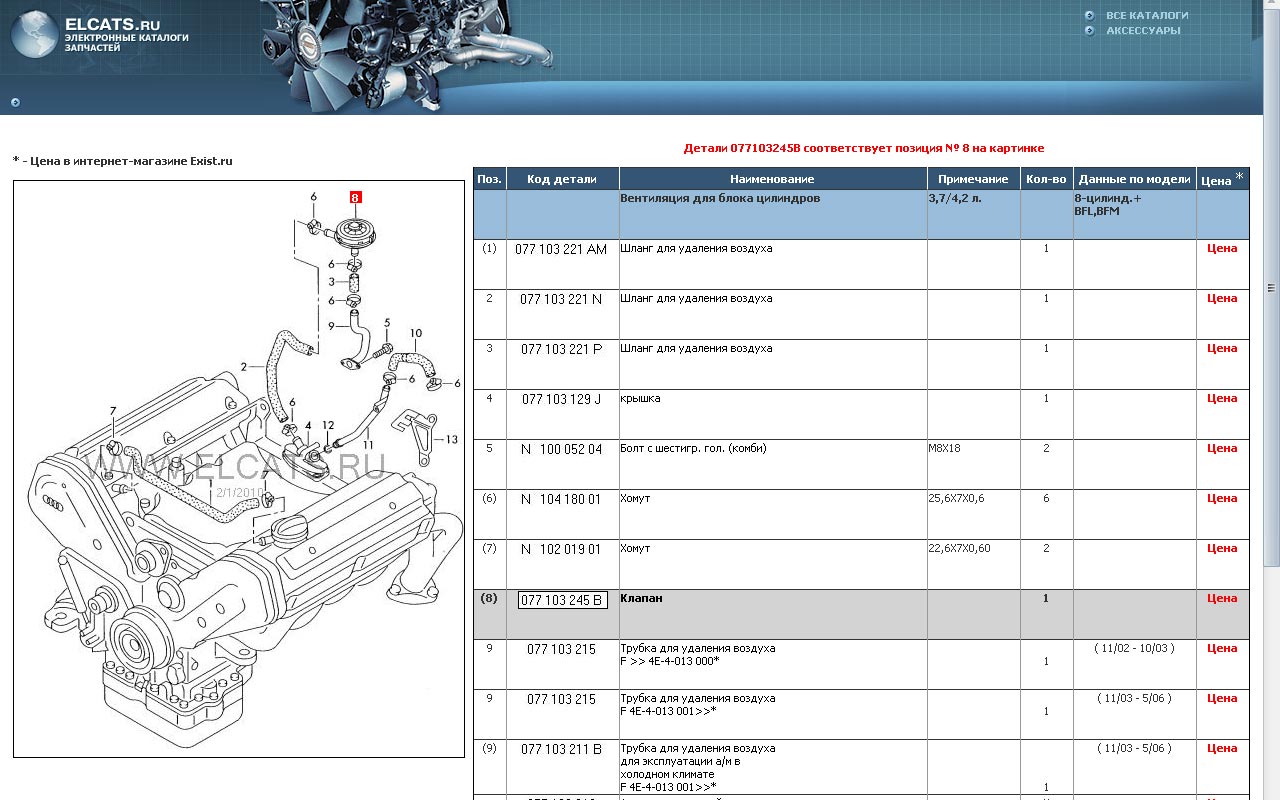Open Цена link for part 077 103 221 AM

[1221, 248]
